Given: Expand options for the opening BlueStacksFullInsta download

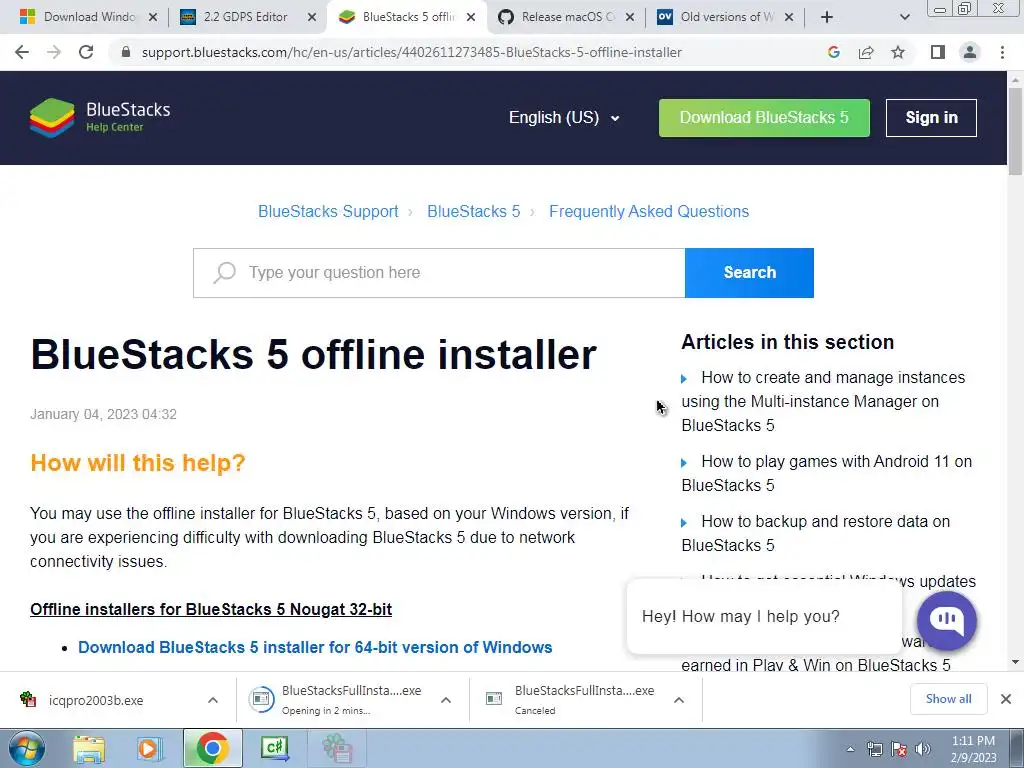Looking at the screenshot, I should (446, 700).
